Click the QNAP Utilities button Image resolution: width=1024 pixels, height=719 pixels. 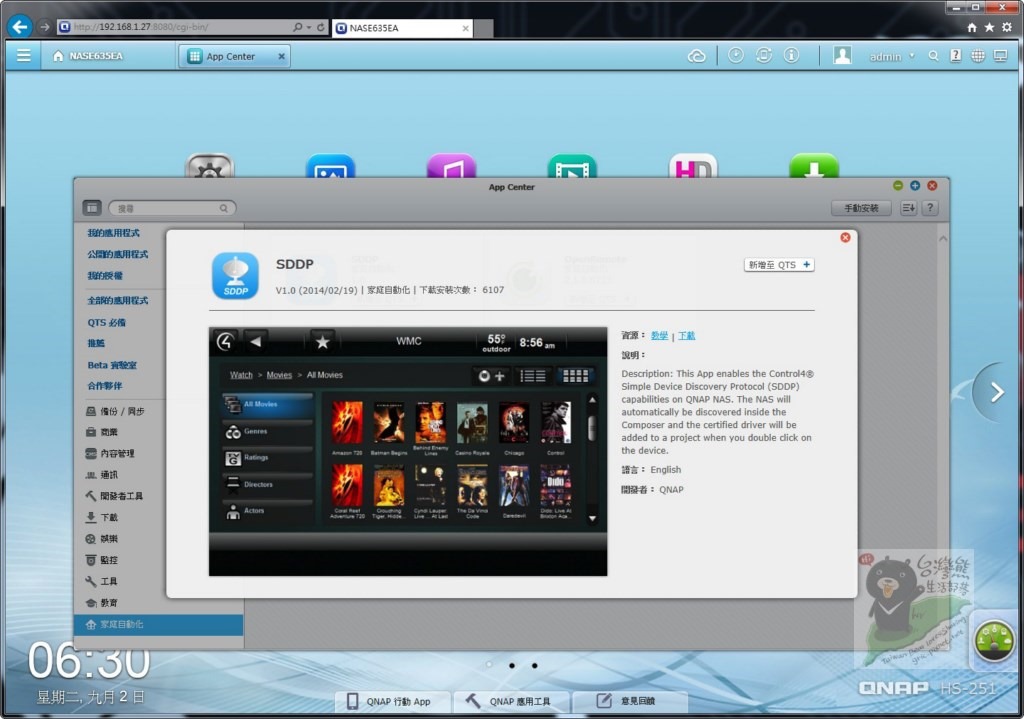(511, 701)
